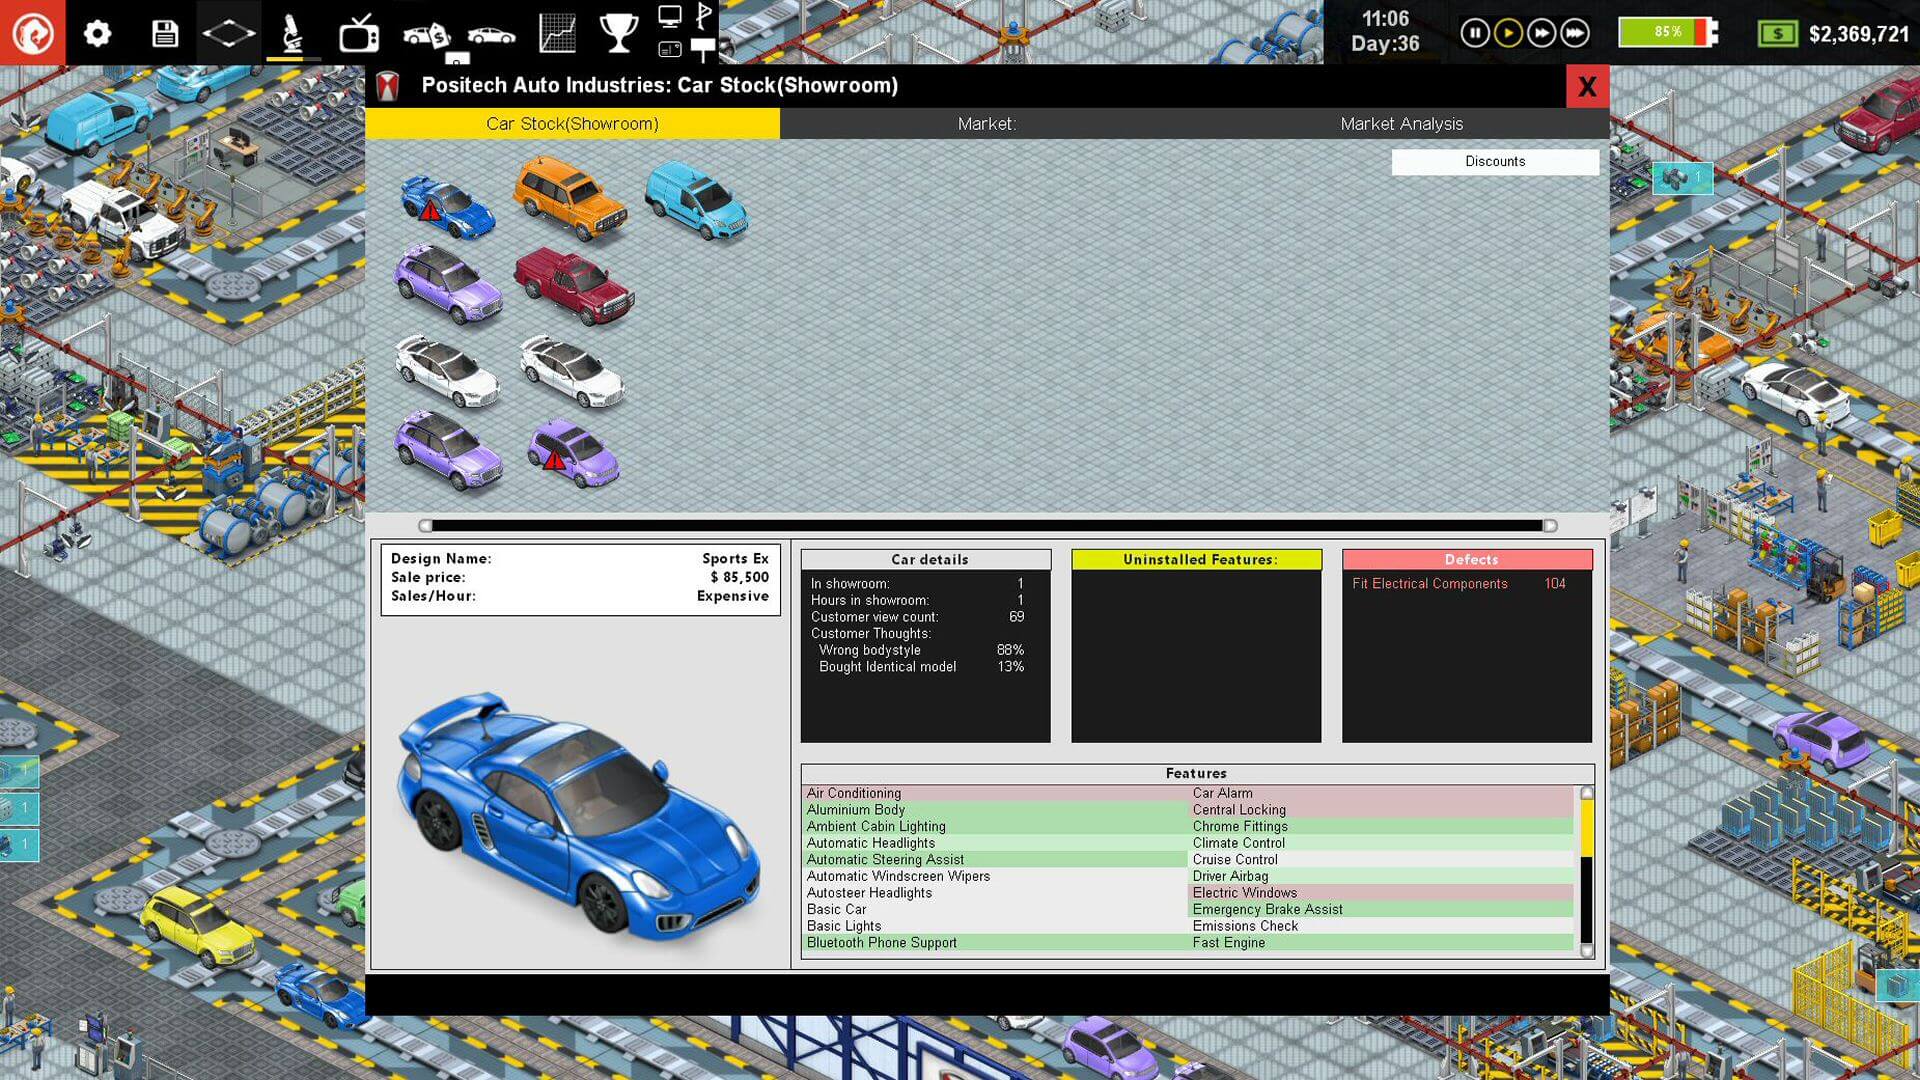Click the Car Alarm feature row
1920x1080 pixels.
click(x=1381, y=793)
